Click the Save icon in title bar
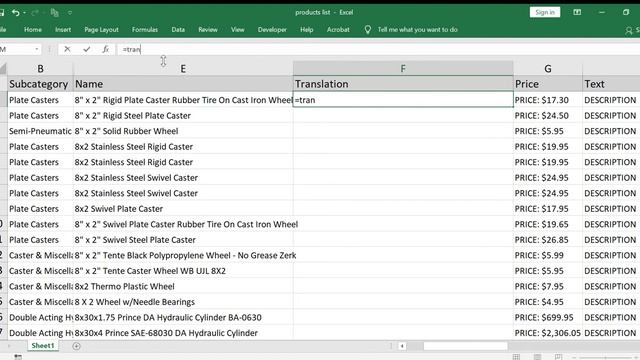 [2, 13]
